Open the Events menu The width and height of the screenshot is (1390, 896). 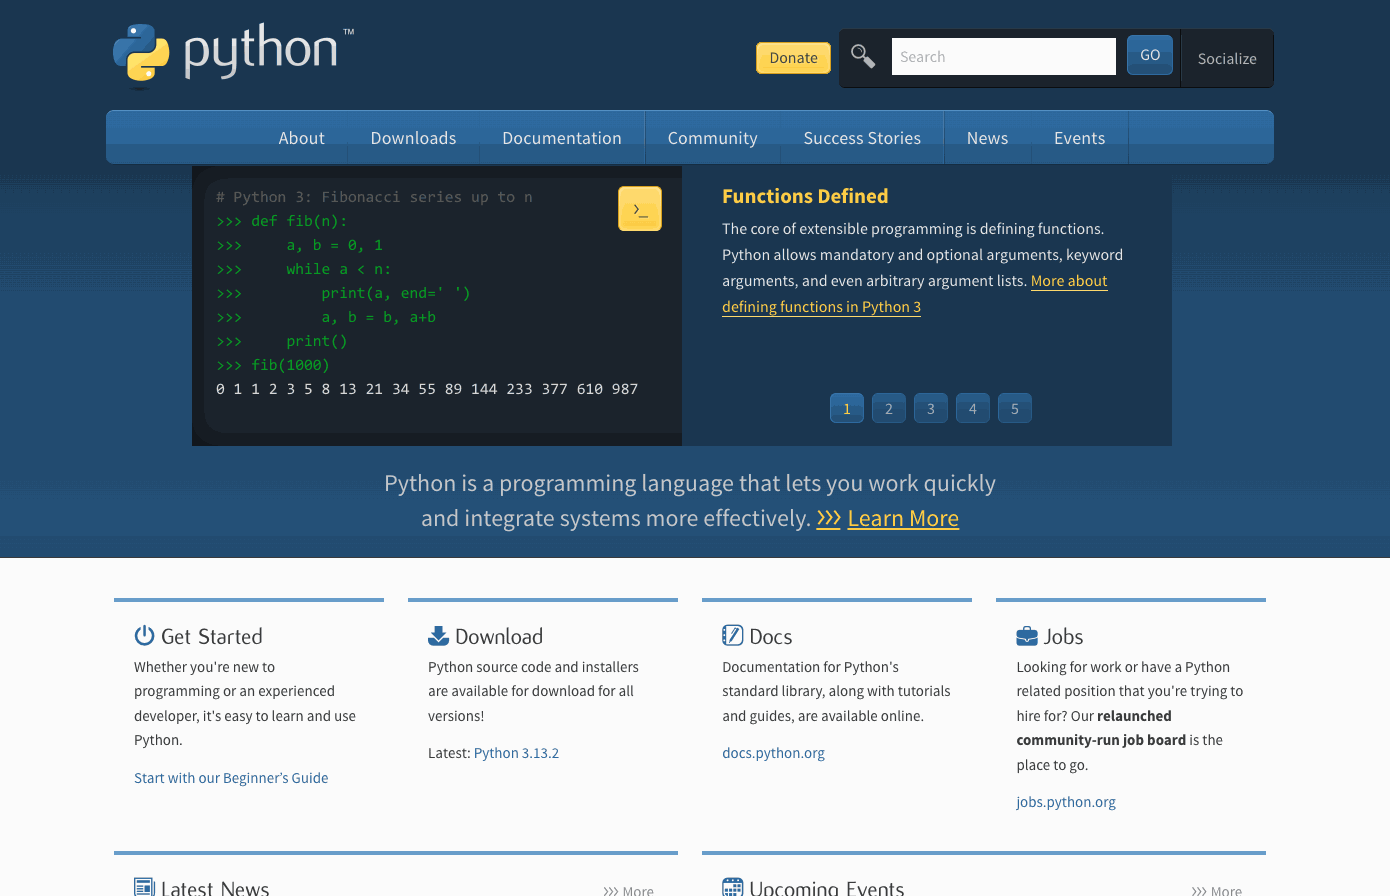click(1079, 138)
